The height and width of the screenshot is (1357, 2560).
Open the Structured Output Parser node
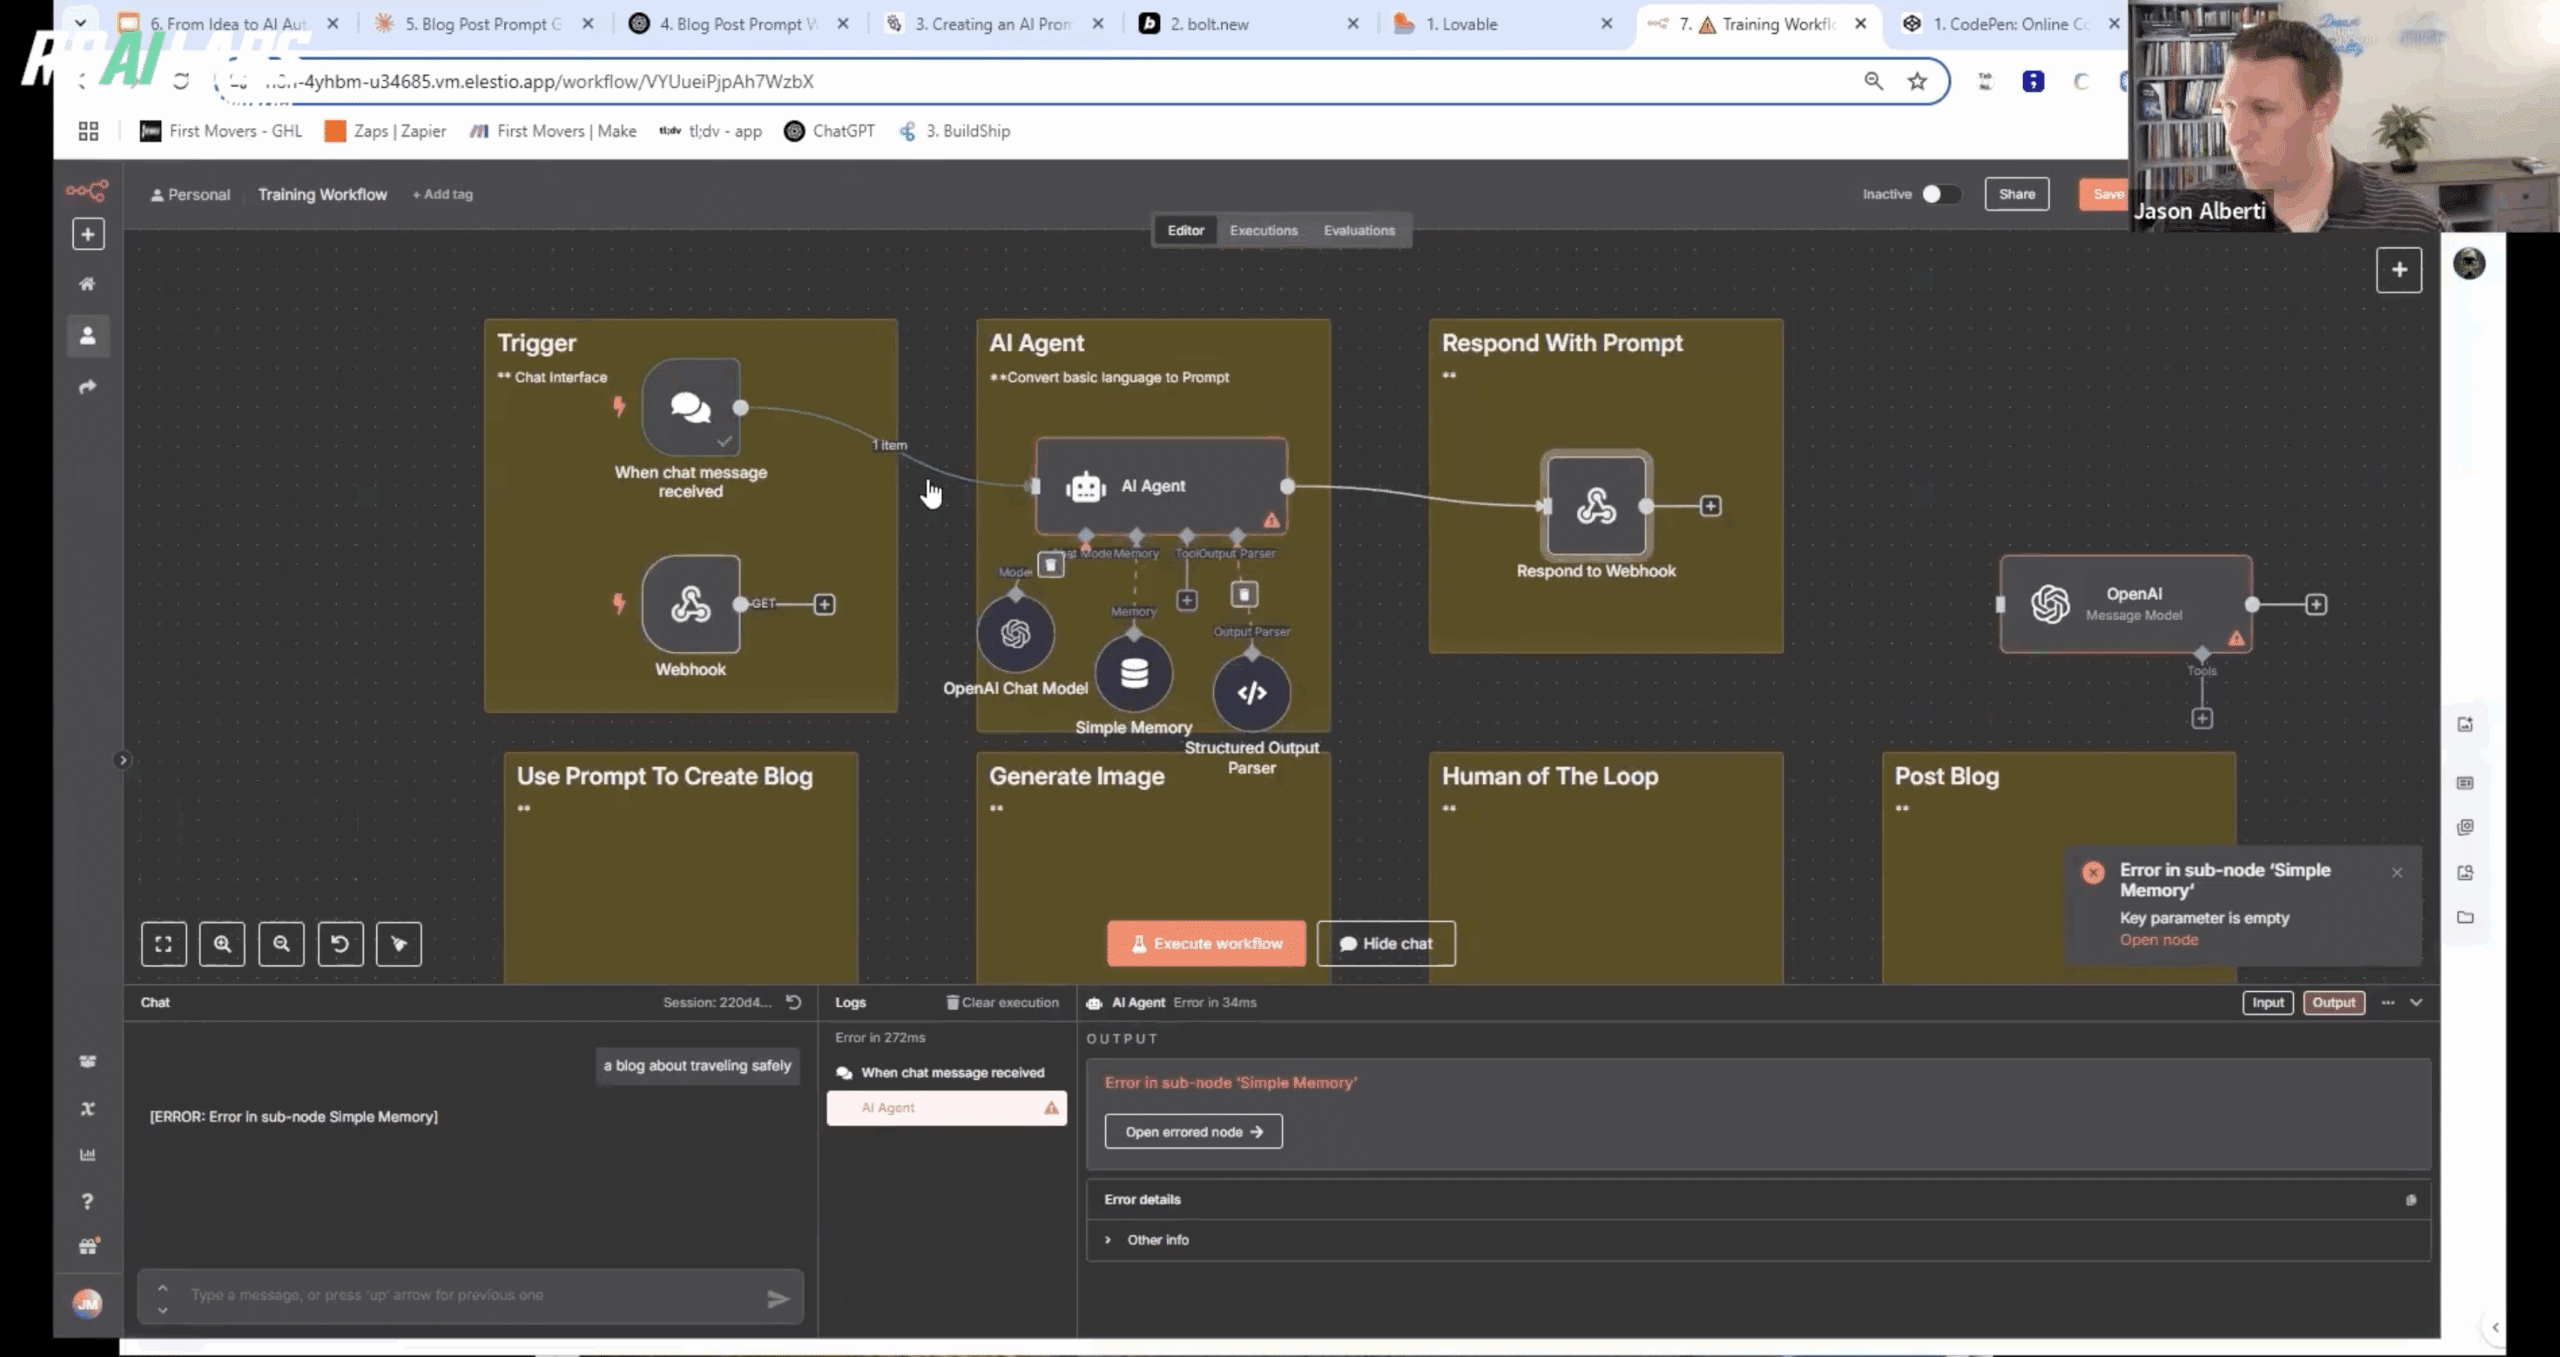[1251, 693]
